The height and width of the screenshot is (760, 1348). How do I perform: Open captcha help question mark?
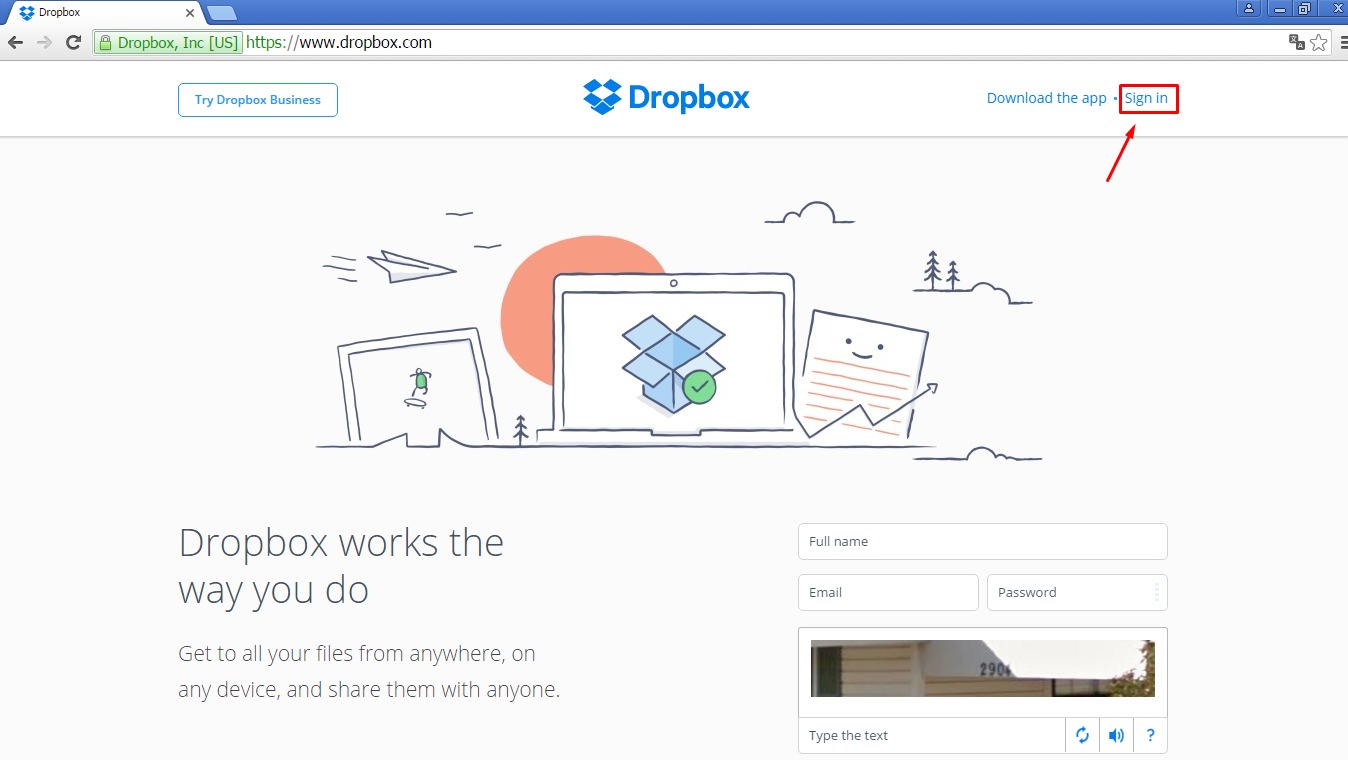(x=1150, y=736)
